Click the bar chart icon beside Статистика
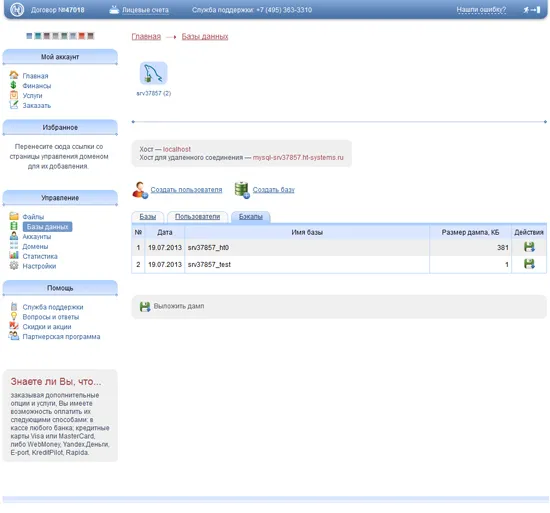This screenshot has height=513, width=550. click(14, 255)
